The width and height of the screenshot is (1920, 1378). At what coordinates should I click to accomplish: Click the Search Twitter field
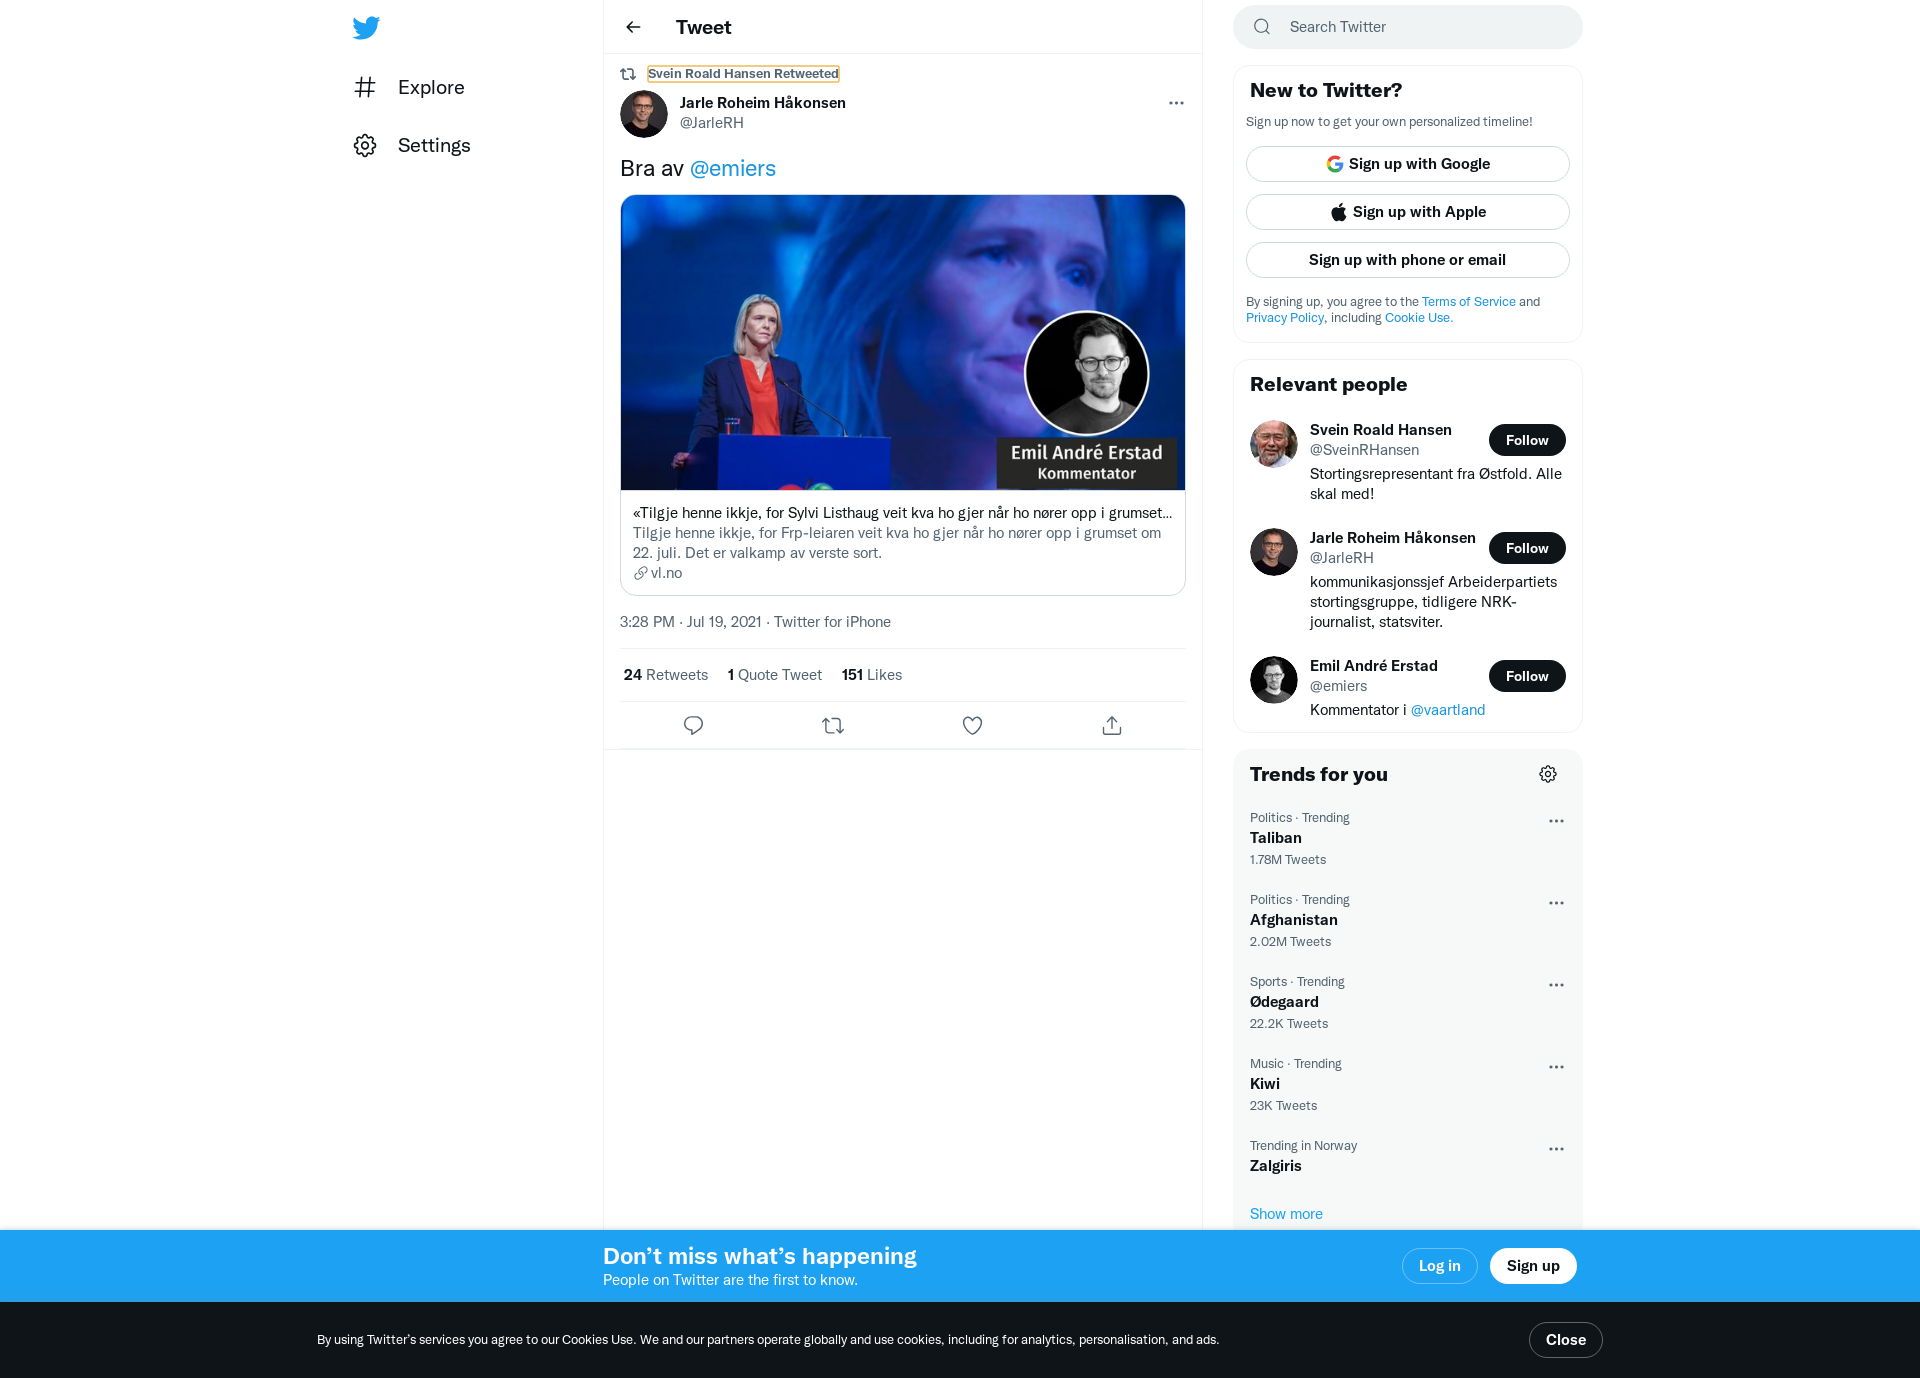(x=1407, y=27)
